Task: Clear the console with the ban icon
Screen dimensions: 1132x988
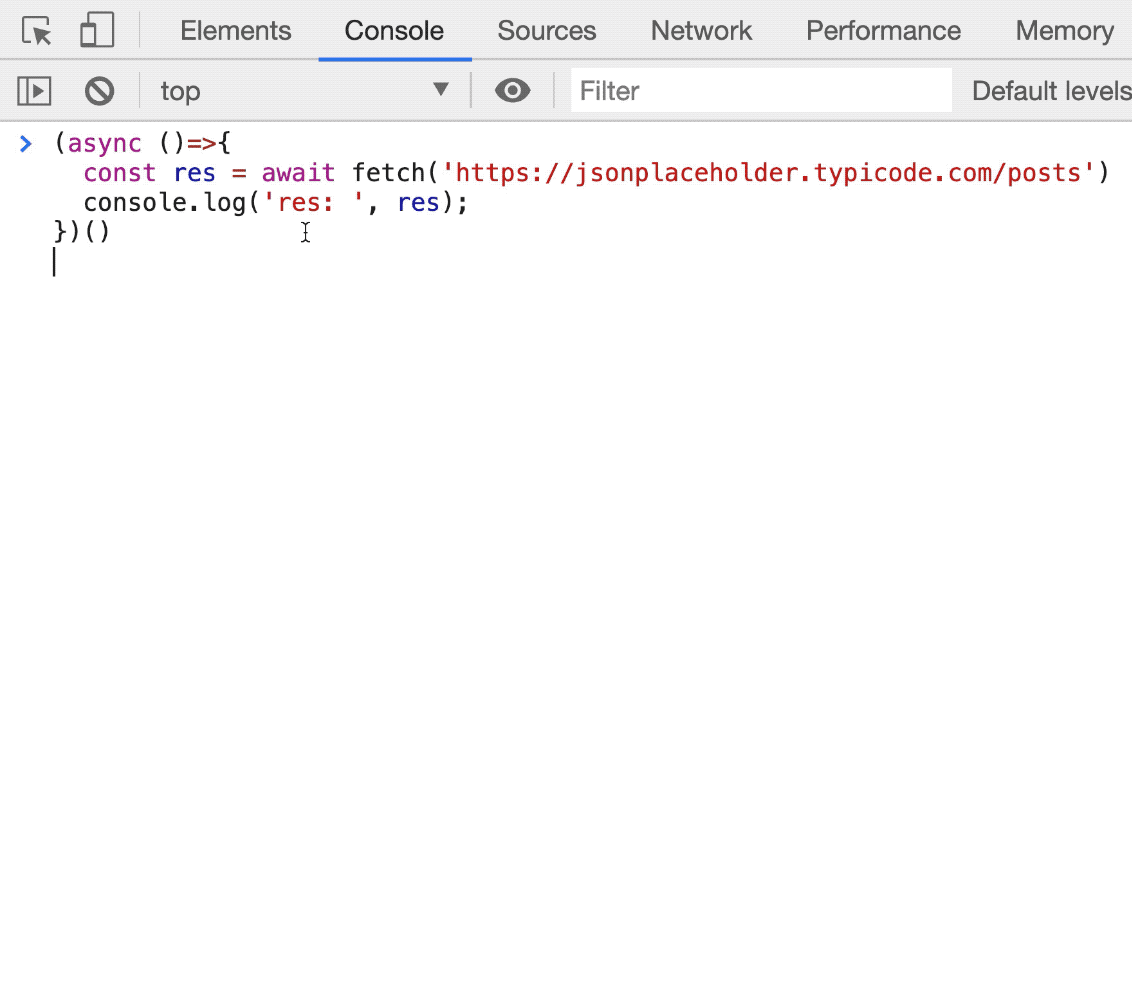Action: tap(99, 91)
